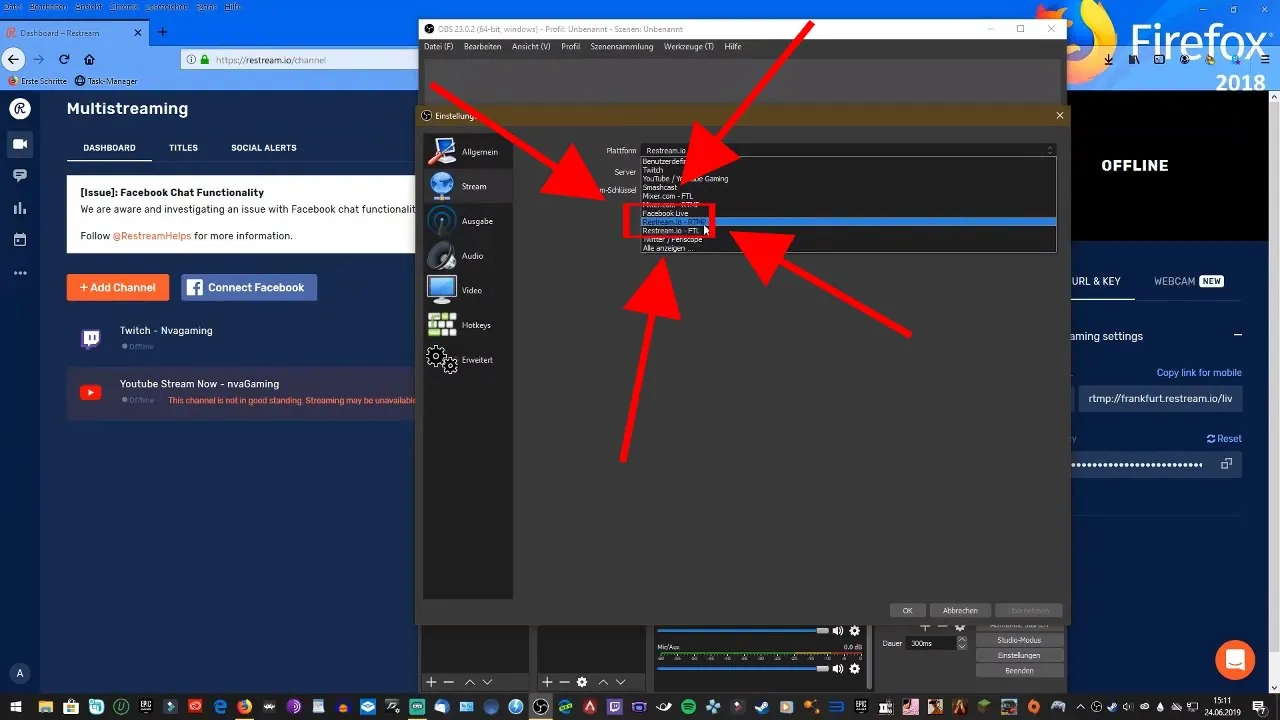Open the Ausgabe settings category

(468, 221)
